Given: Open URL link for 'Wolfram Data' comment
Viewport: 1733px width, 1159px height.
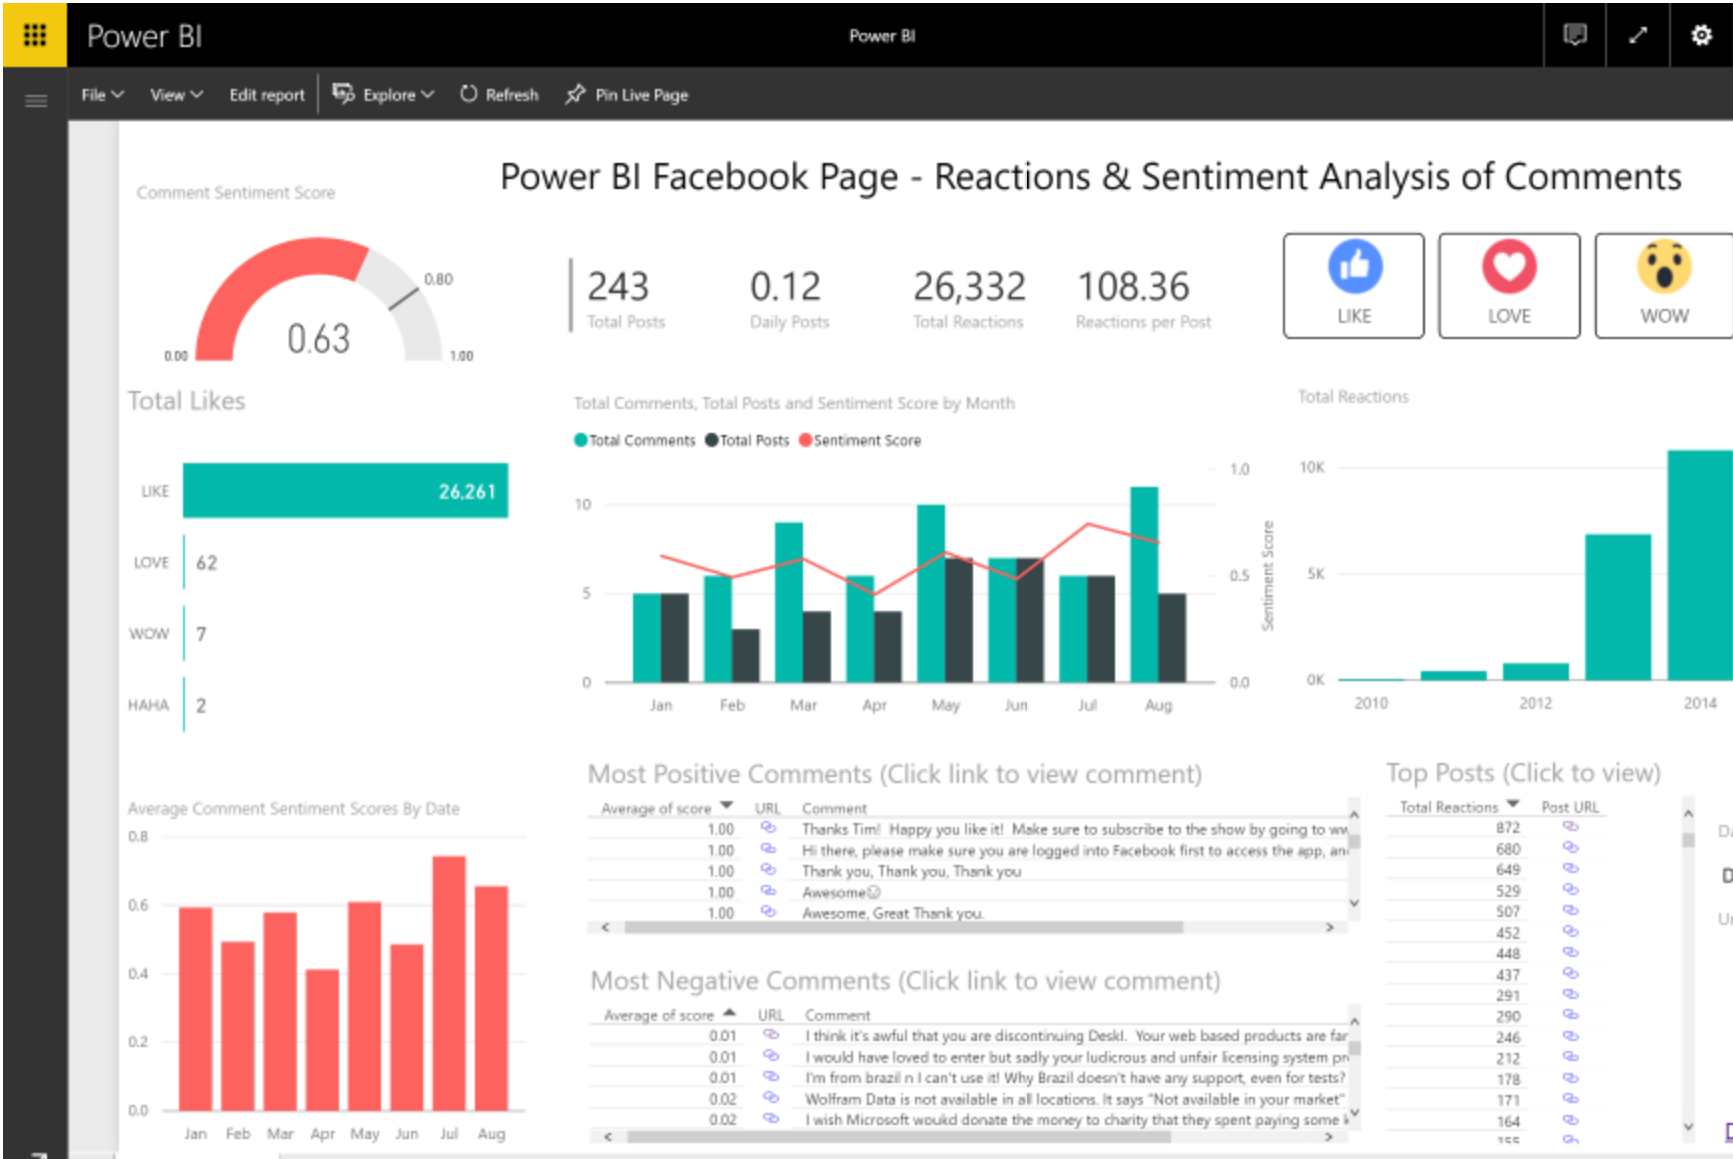Looking at the screenshot, I should (771, 1098).
